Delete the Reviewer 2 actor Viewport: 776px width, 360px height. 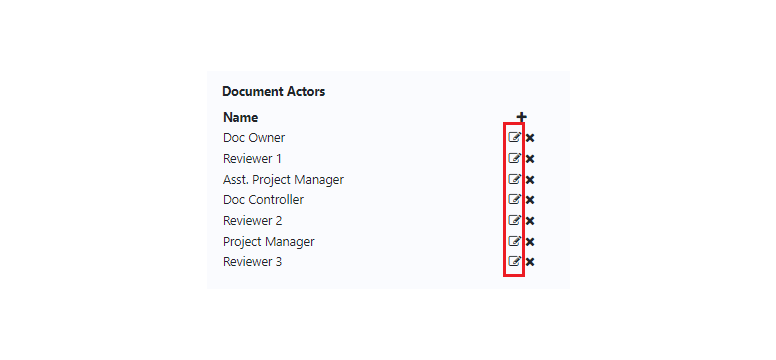(x=530, y=220)
